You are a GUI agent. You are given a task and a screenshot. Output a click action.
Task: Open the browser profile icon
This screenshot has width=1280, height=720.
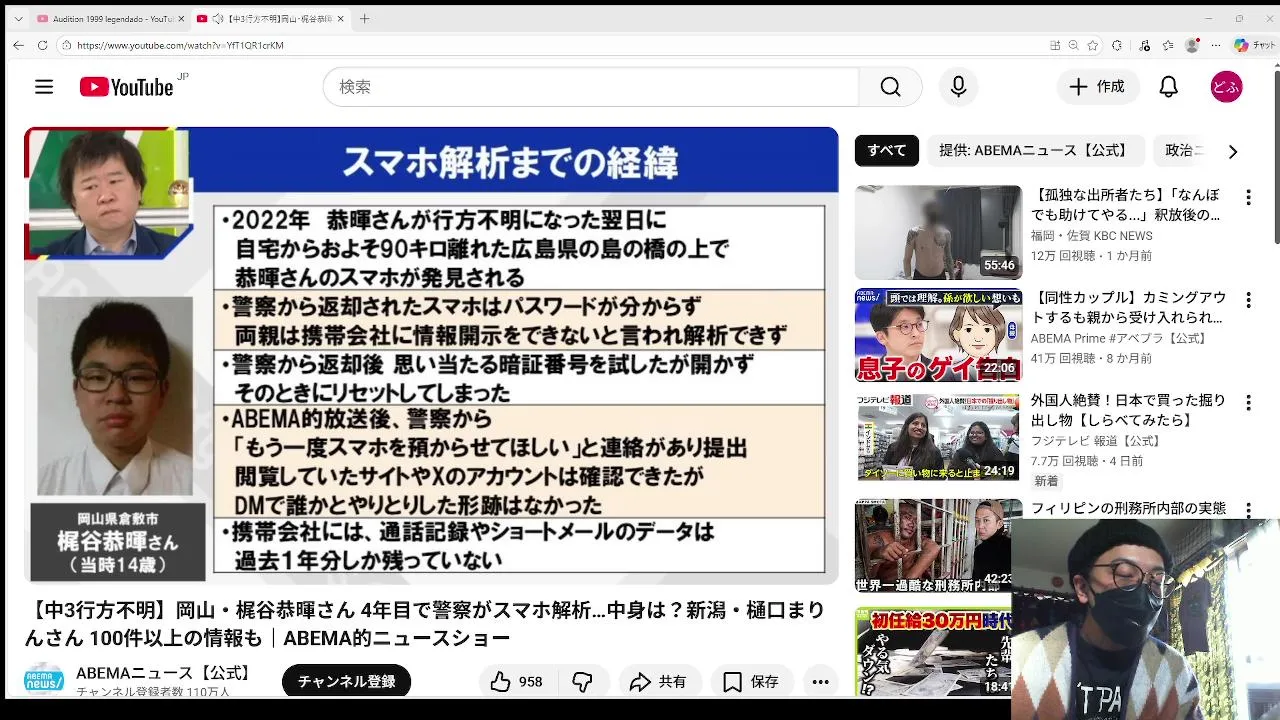click(x=1192, y=45)
